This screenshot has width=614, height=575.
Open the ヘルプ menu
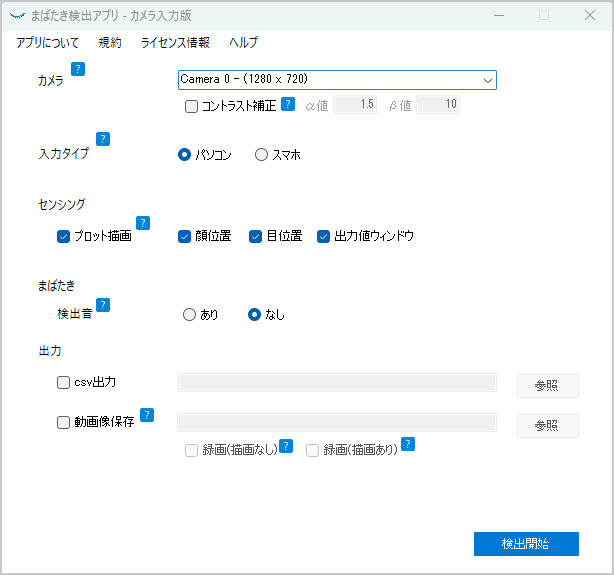(243, 42)
